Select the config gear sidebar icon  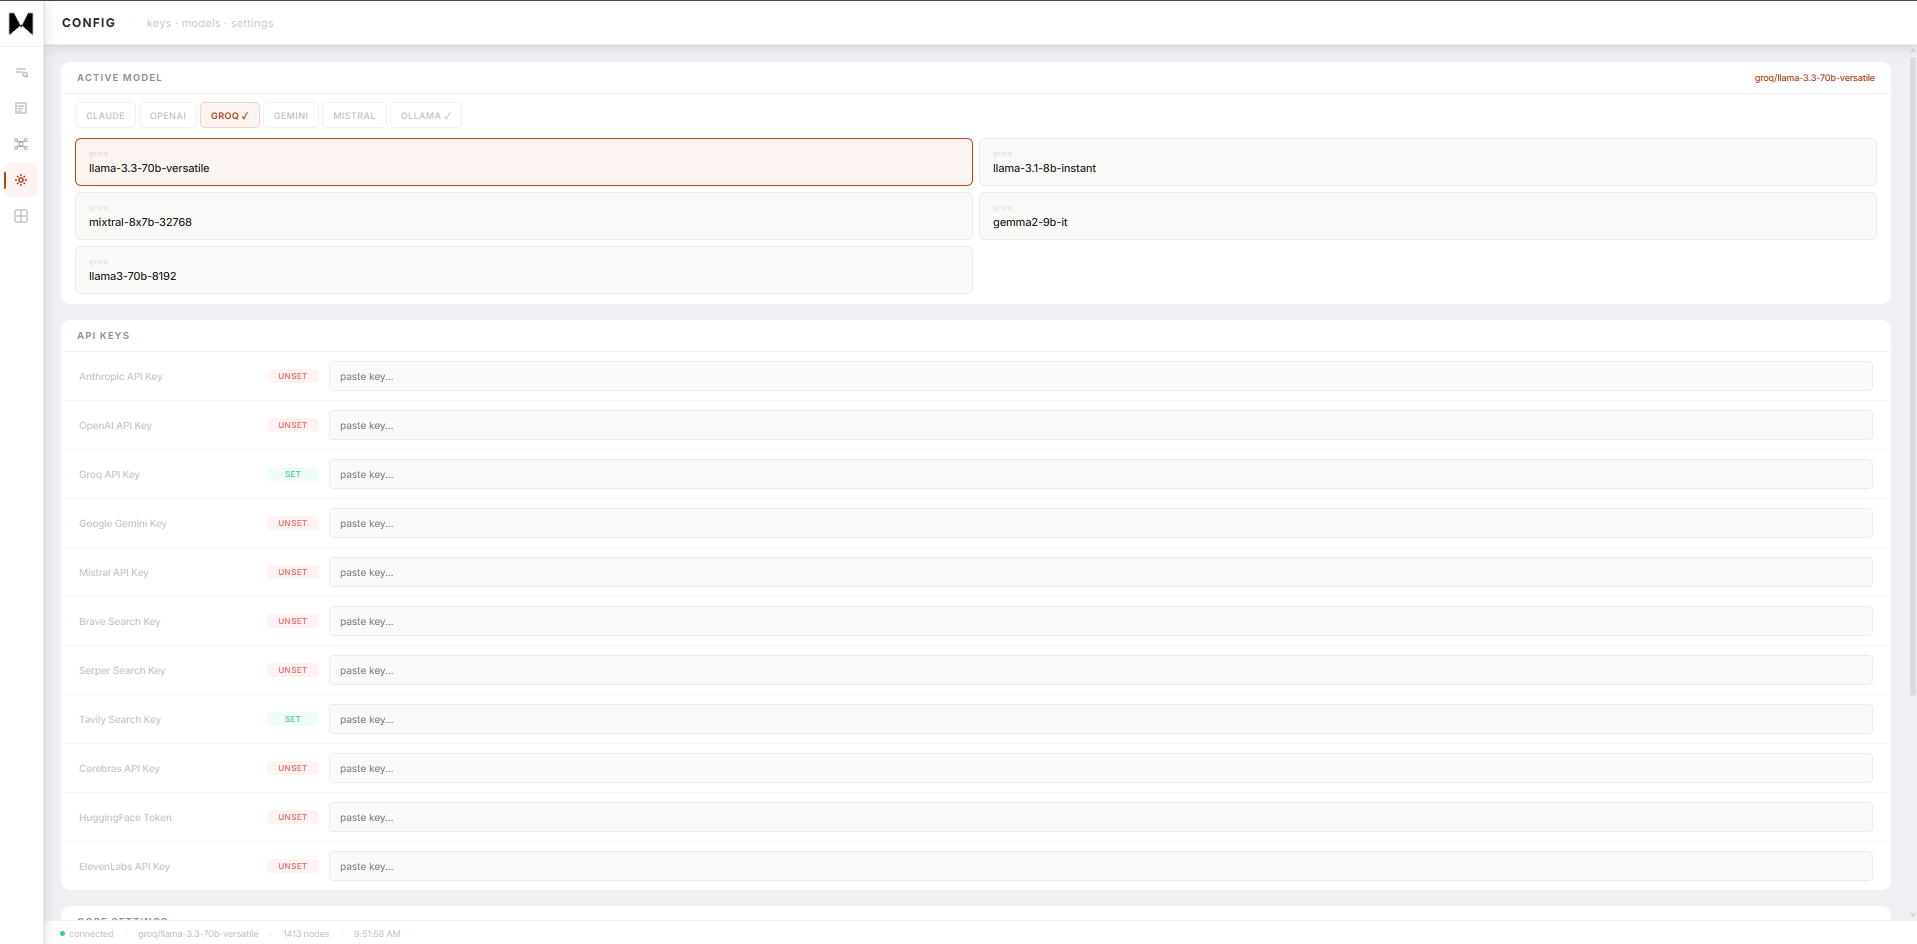tap(21, 180)
